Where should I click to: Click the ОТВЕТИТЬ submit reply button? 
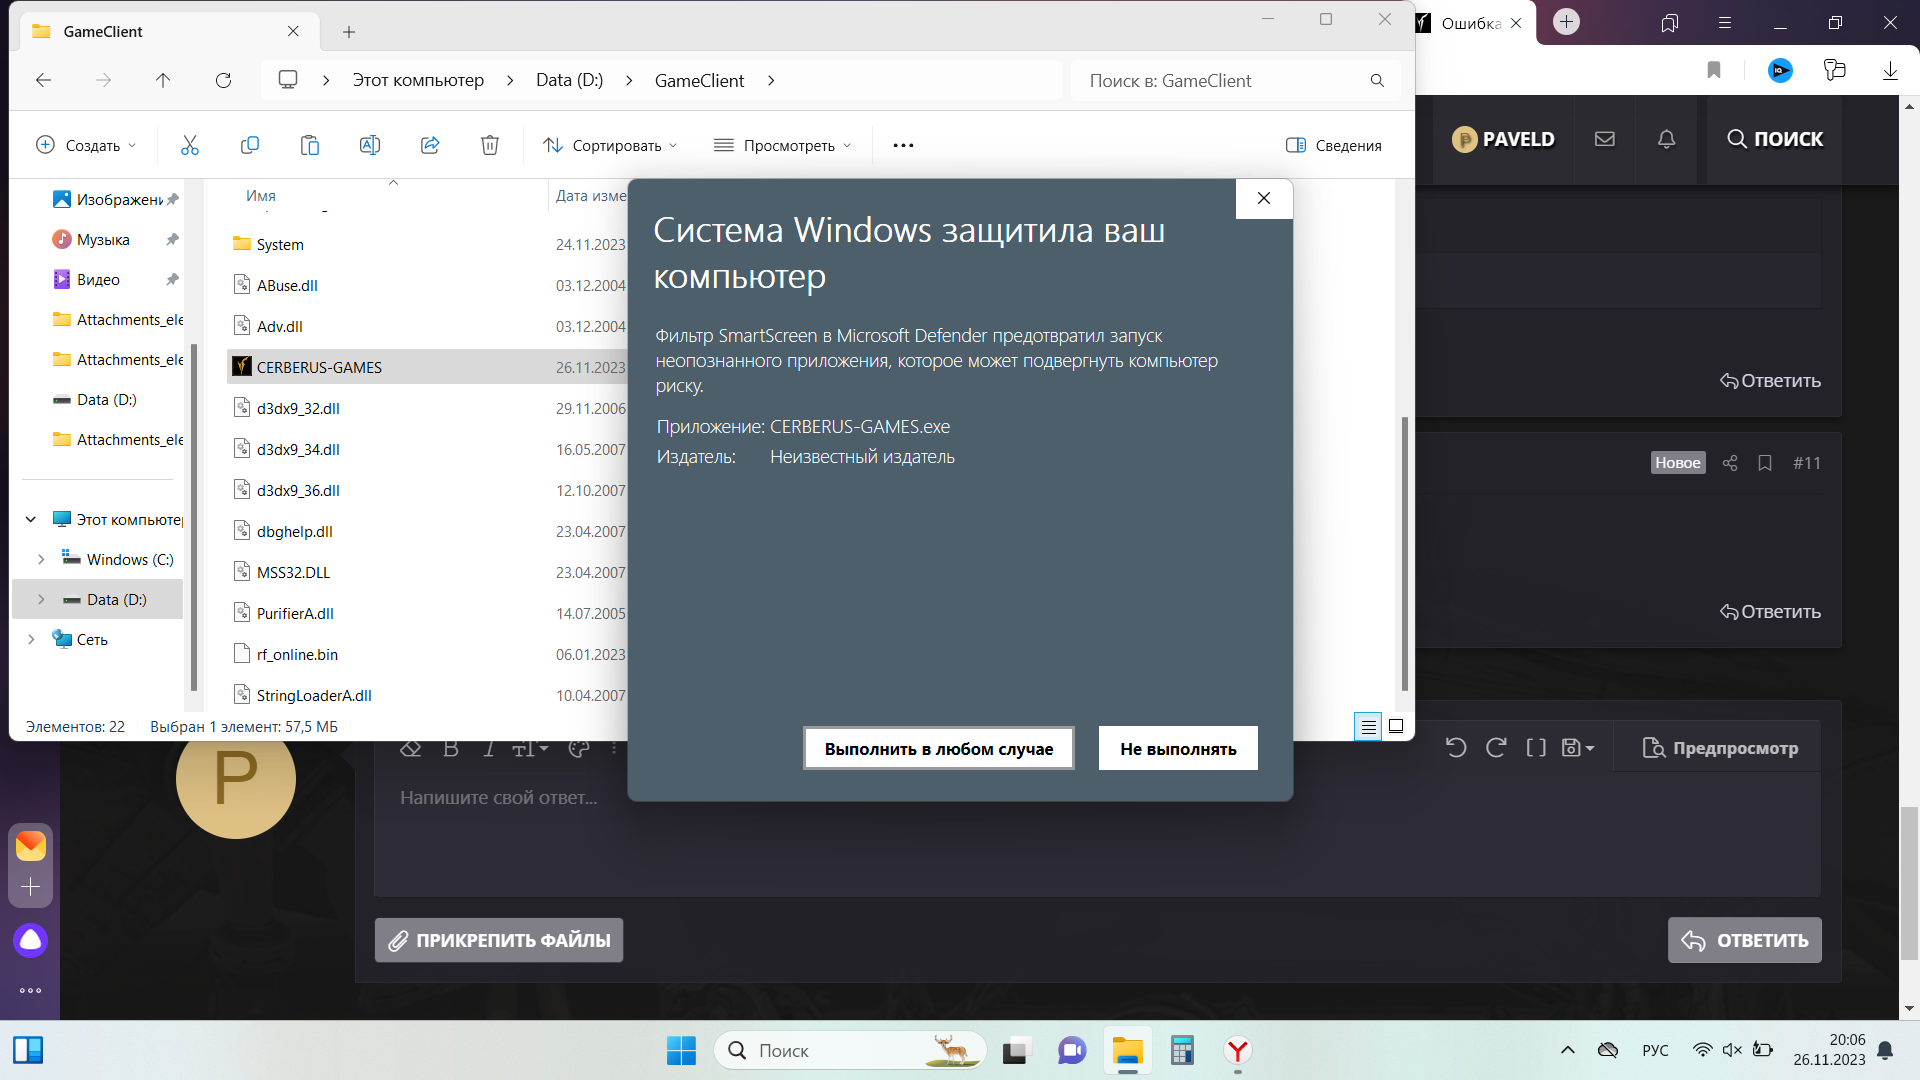point(1745,940)
